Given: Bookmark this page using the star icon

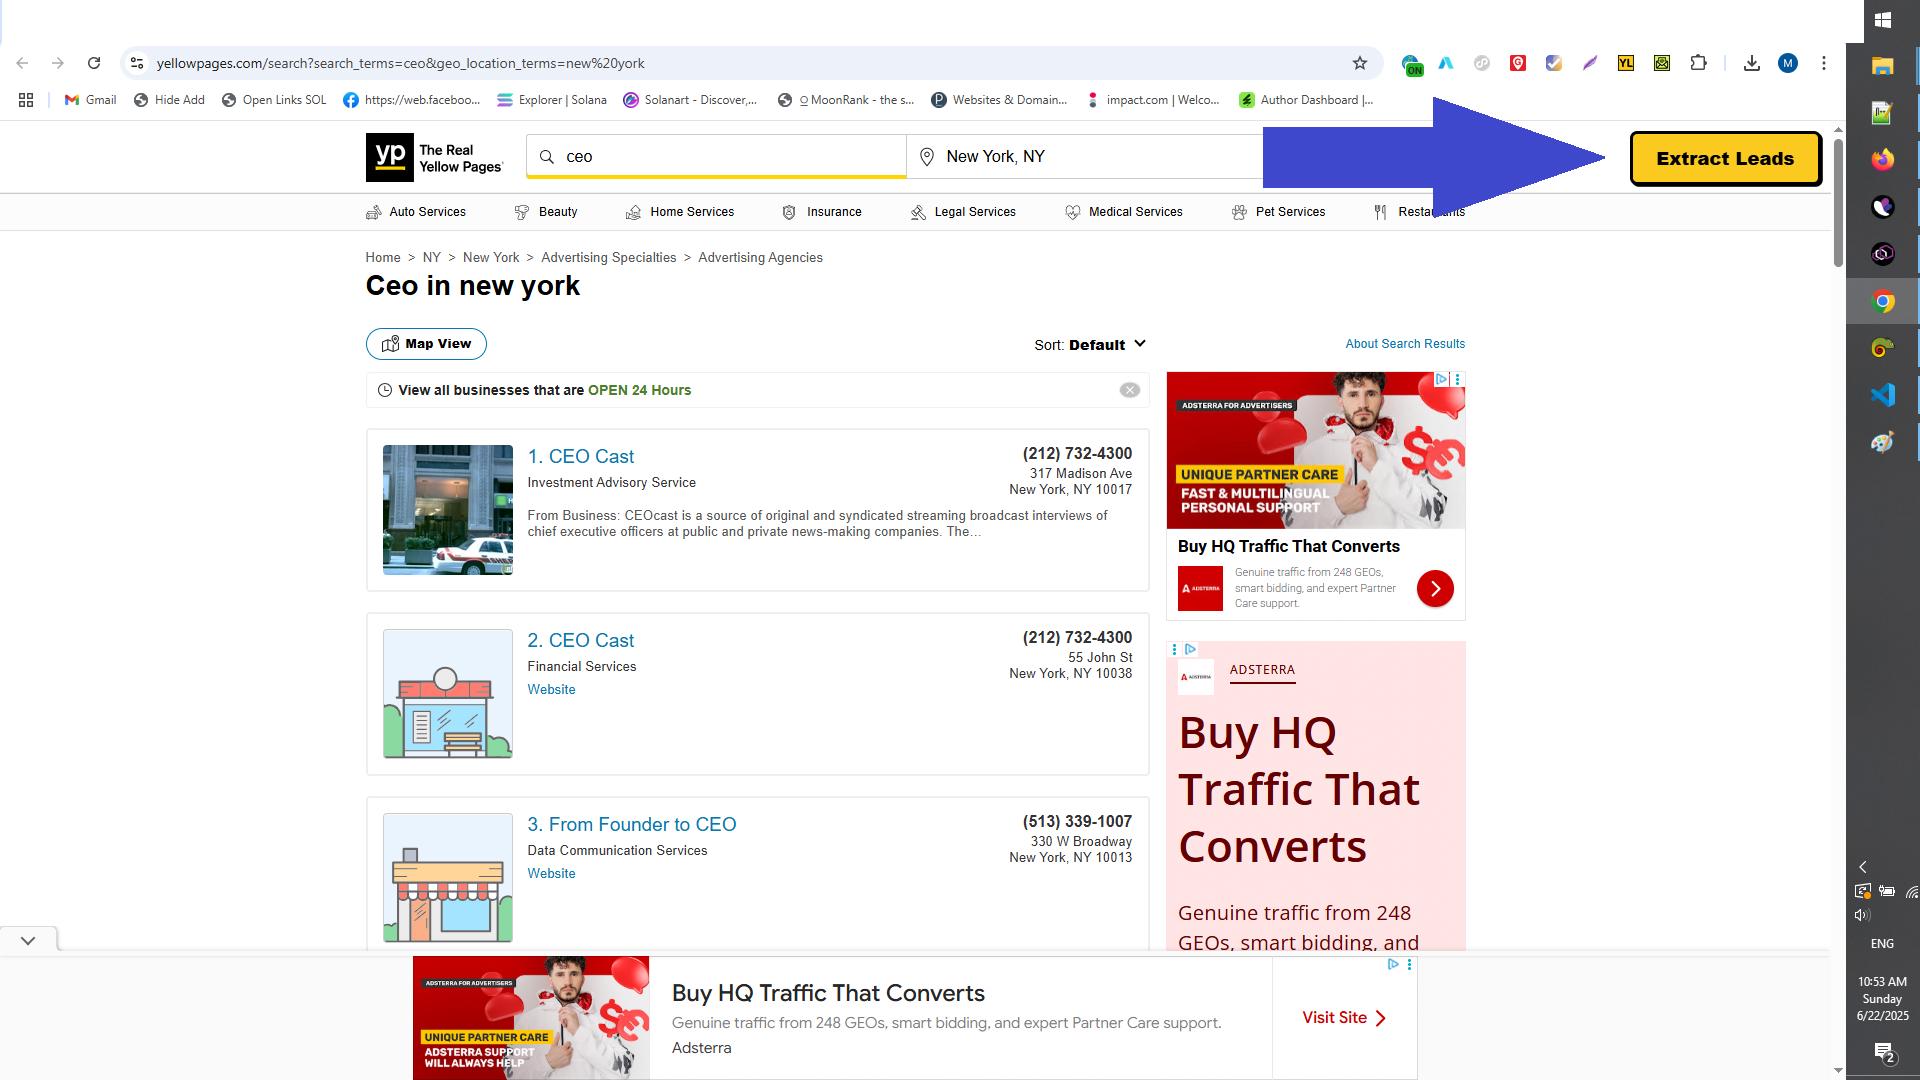Looking at the screenshot, I should [1360, 62].
